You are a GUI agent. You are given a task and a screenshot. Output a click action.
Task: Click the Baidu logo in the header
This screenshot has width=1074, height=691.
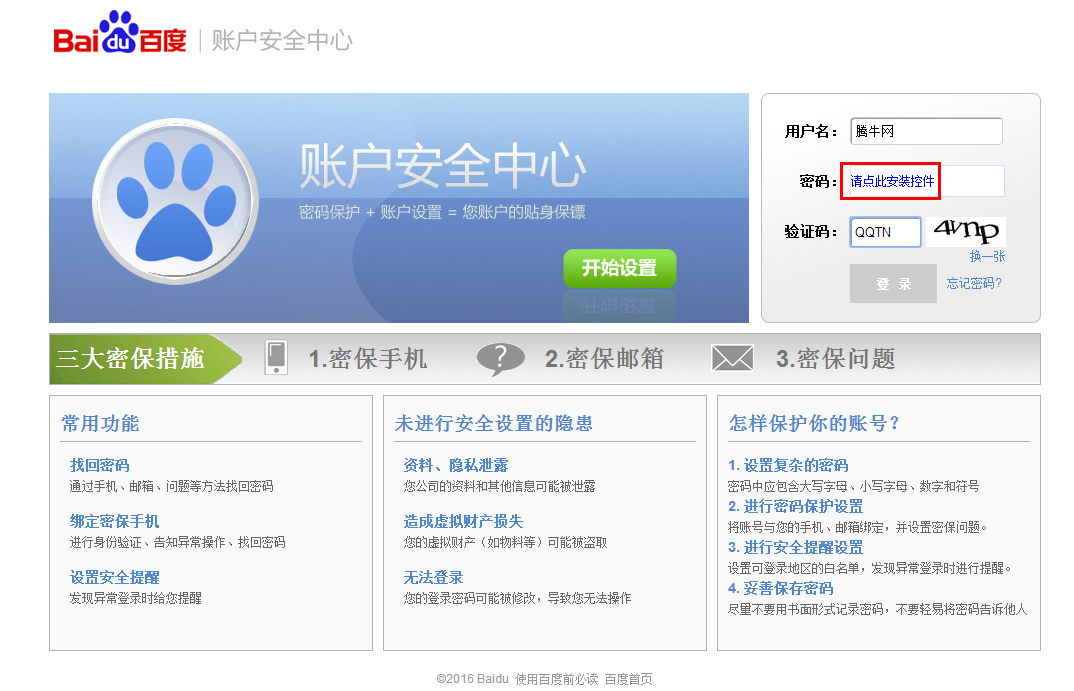tap(120, 33)
